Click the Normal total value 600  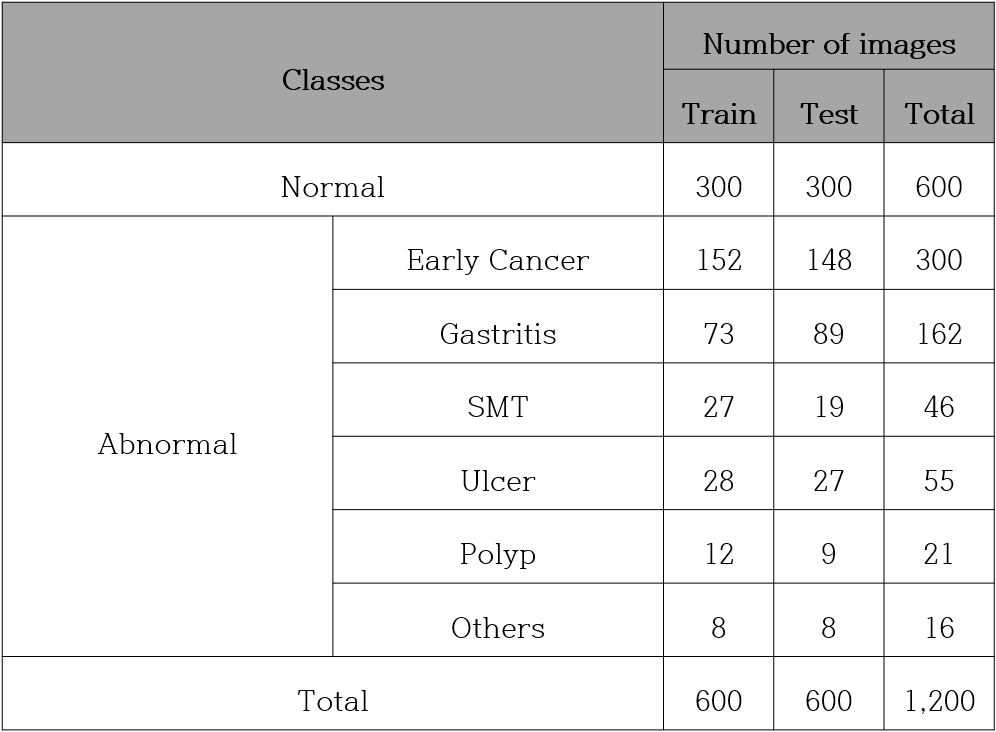click(x=939, y=179)
